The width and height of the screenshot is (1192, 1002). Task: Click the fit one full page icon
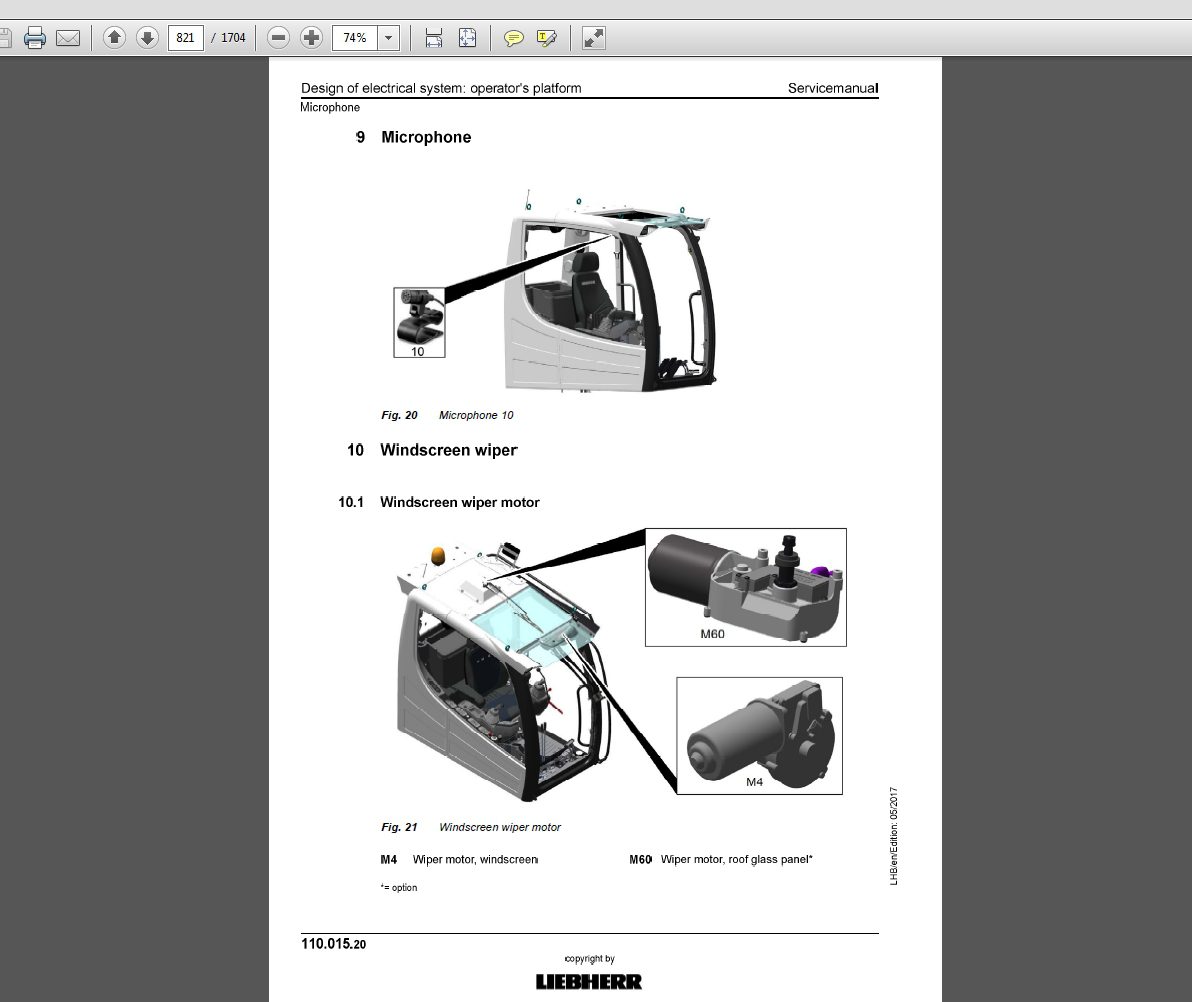[x=468, y=37]
